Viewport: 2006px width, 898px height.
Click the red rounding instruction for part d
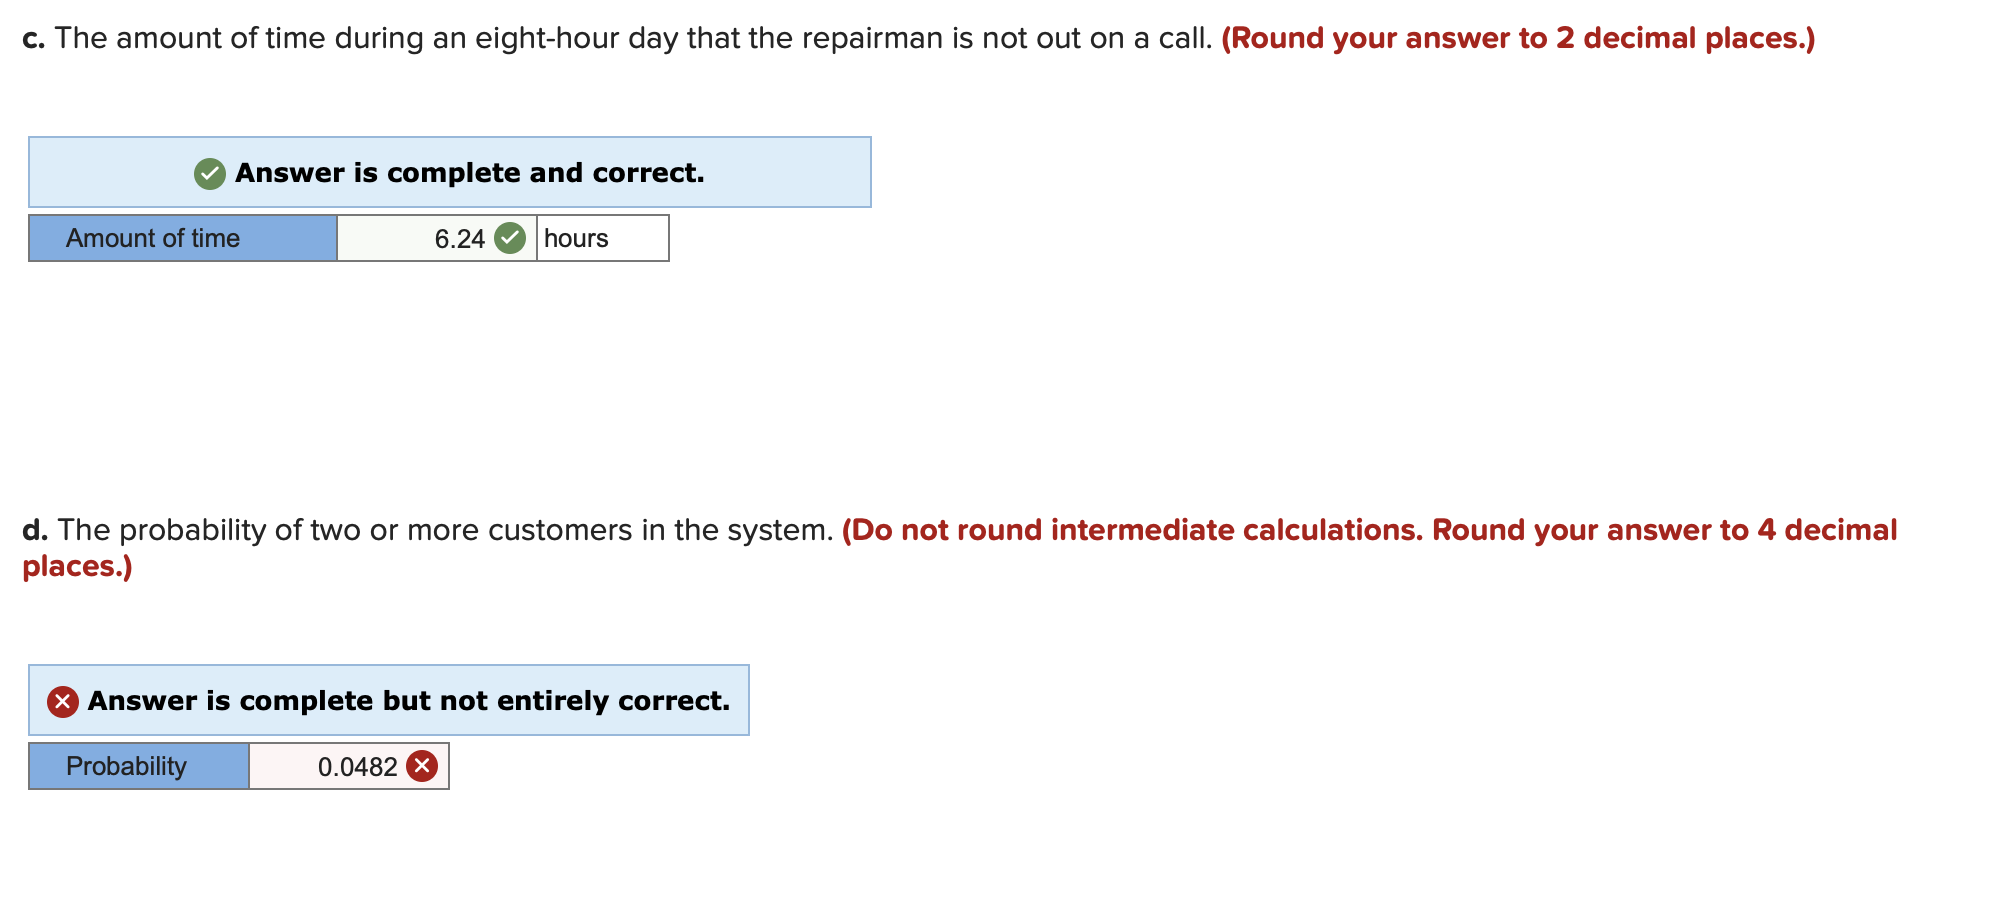click(x=1370, y=530)
